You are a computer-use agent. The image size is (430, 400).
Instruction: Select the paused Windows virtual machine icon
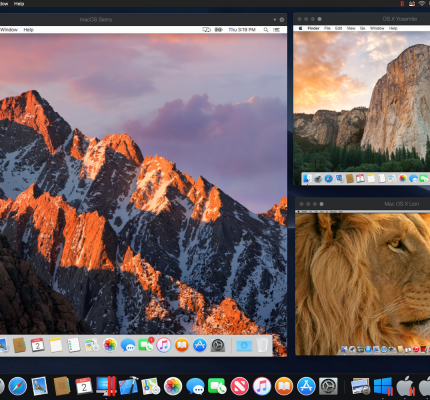(x=383, y=386)
